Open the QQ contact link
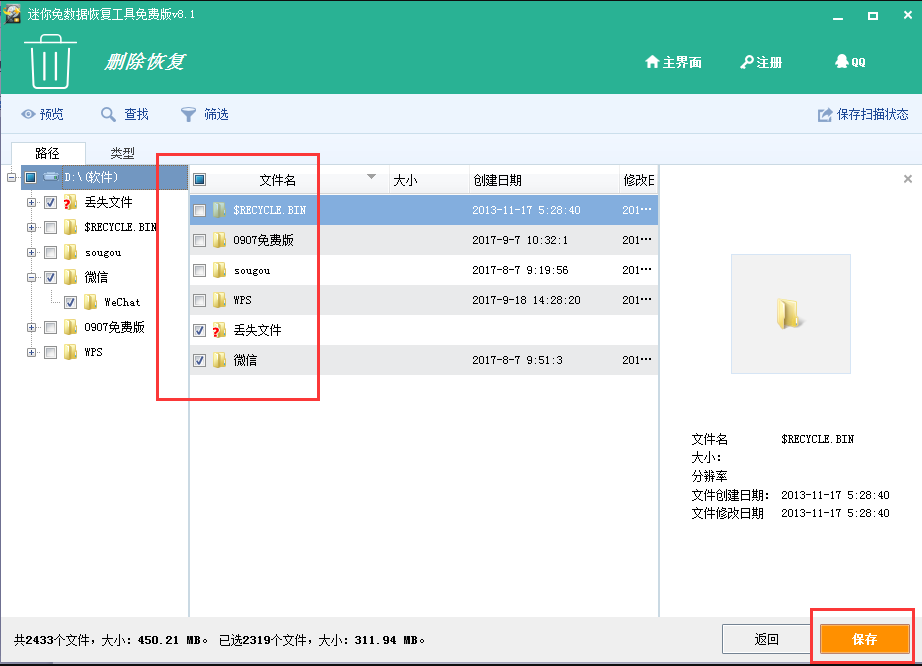This screenshot has height=666, width=922. point(850,62)
